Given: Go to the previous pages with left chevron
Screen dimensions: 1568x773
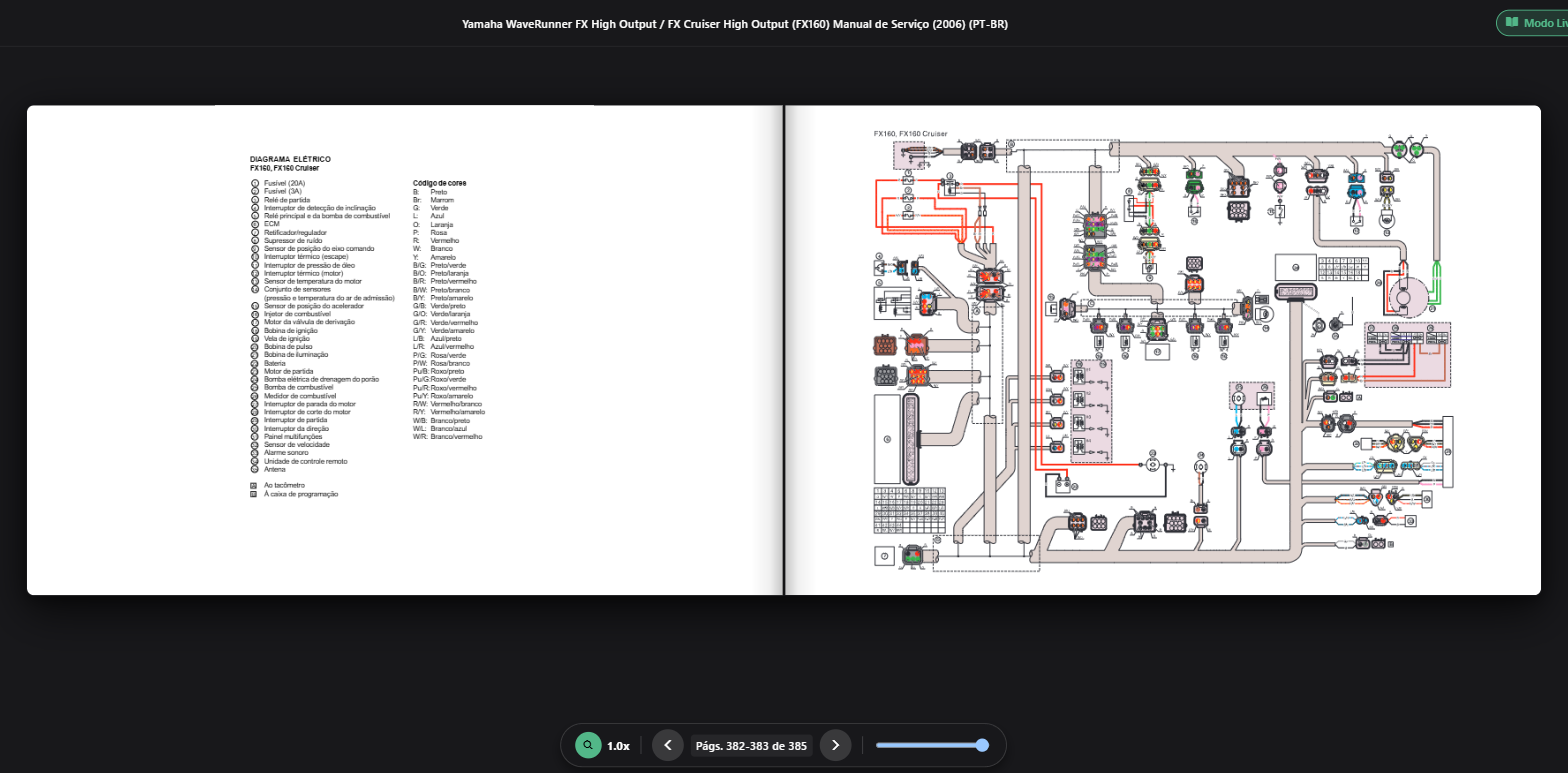Looking at the screenshot, I should [x=668, y=745].
